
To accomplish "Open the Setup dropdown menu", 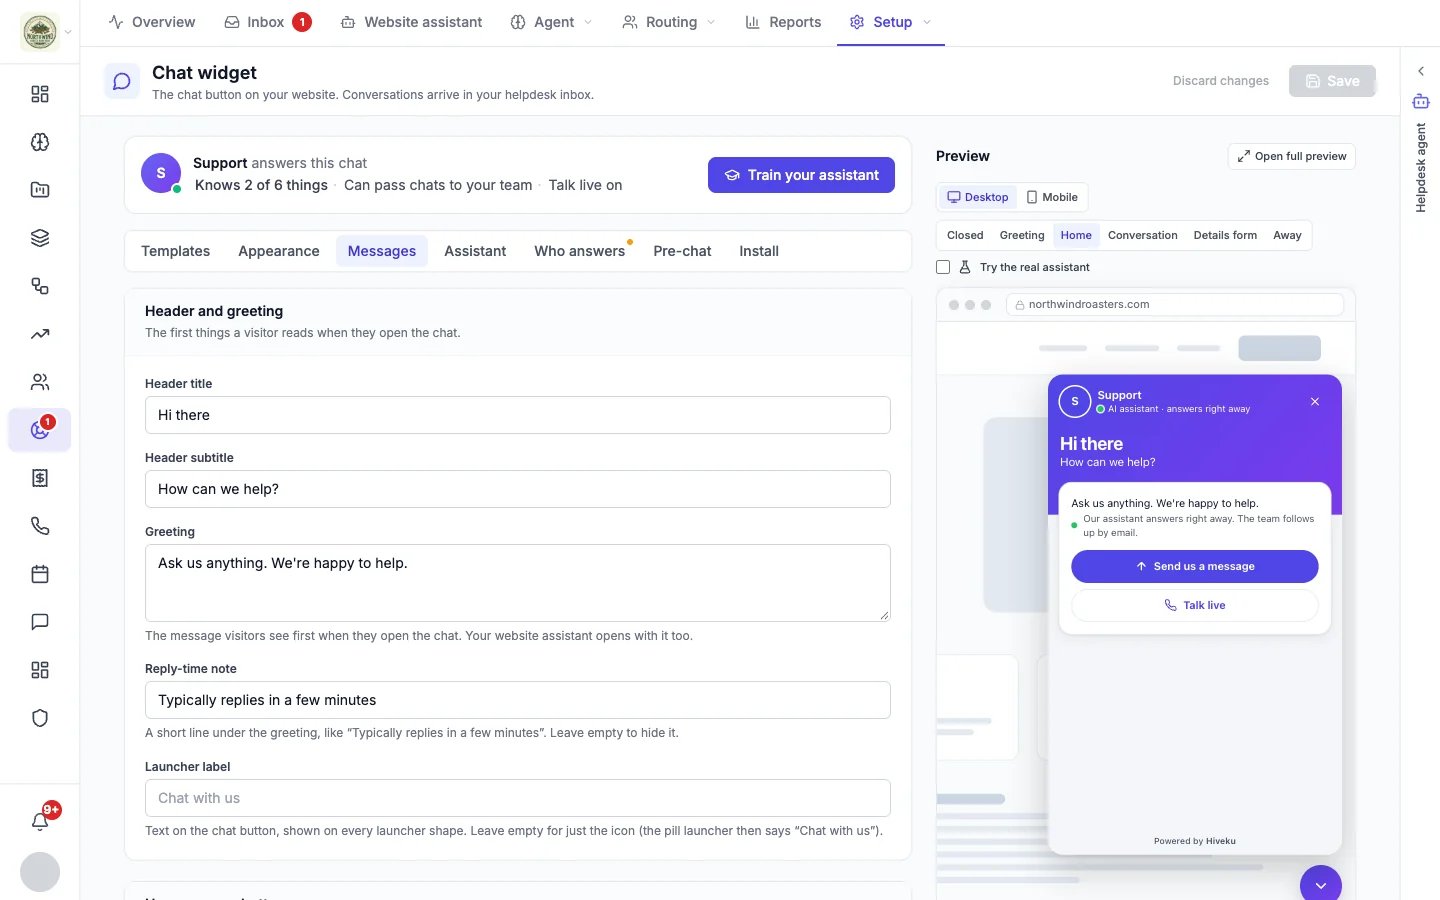I will click(890, 22).
